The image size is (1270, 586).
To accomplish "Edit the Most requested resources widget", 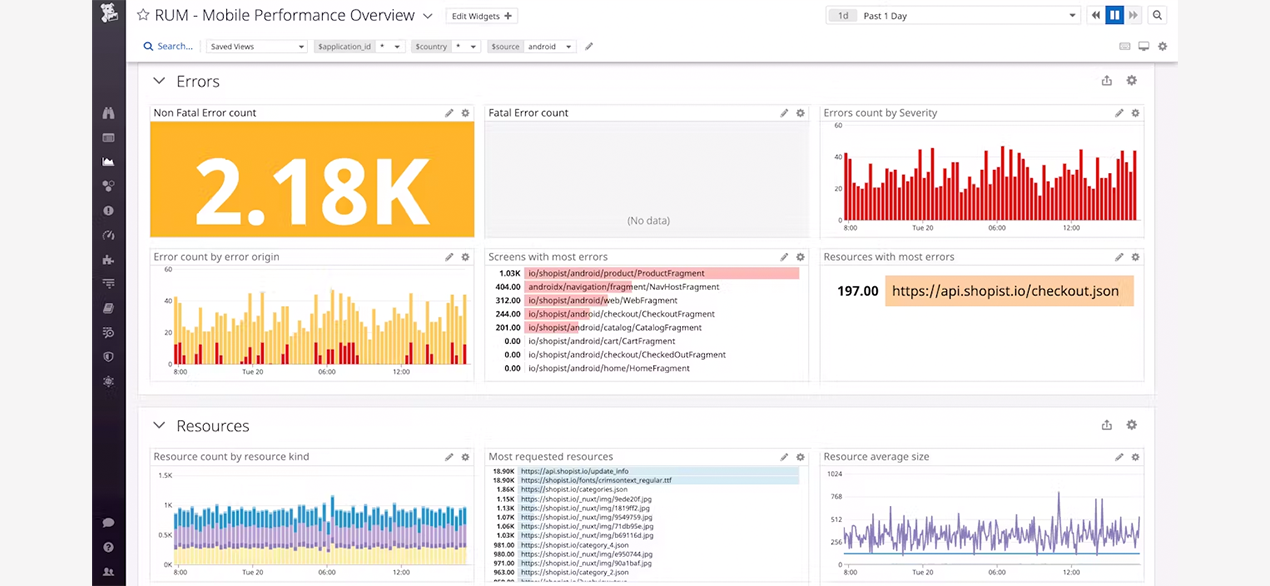I will (x=785, y=457).
